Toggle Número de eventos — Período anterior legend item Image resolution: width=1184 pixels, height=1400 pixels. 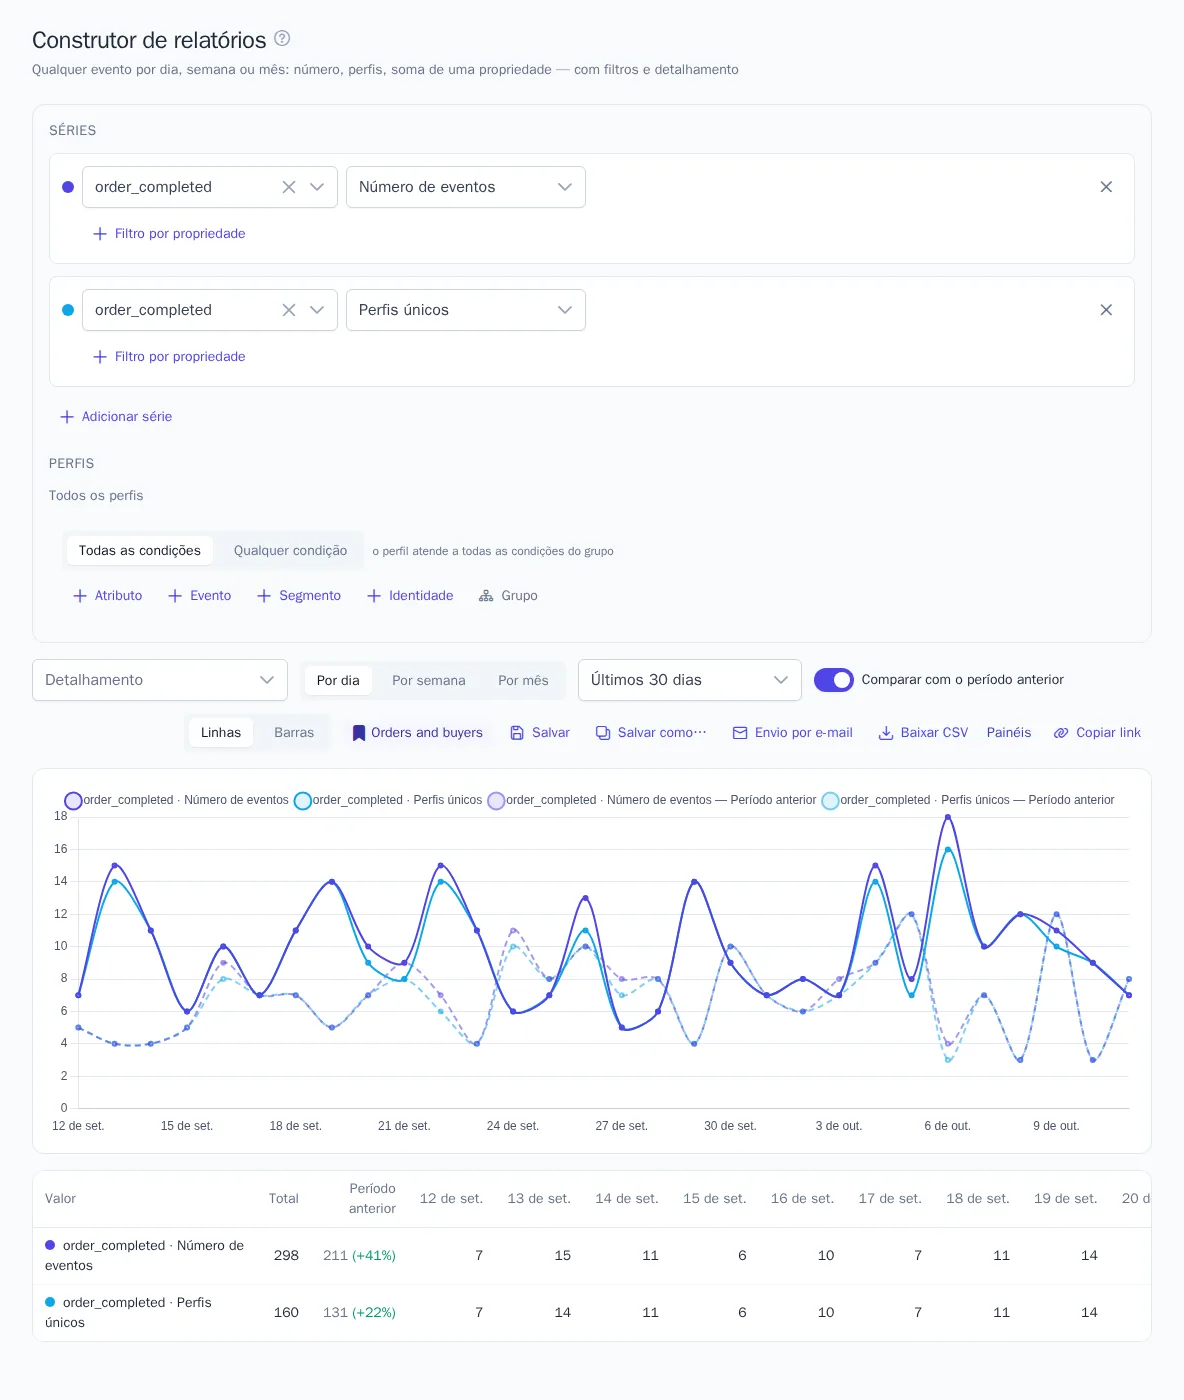point(652,800)
